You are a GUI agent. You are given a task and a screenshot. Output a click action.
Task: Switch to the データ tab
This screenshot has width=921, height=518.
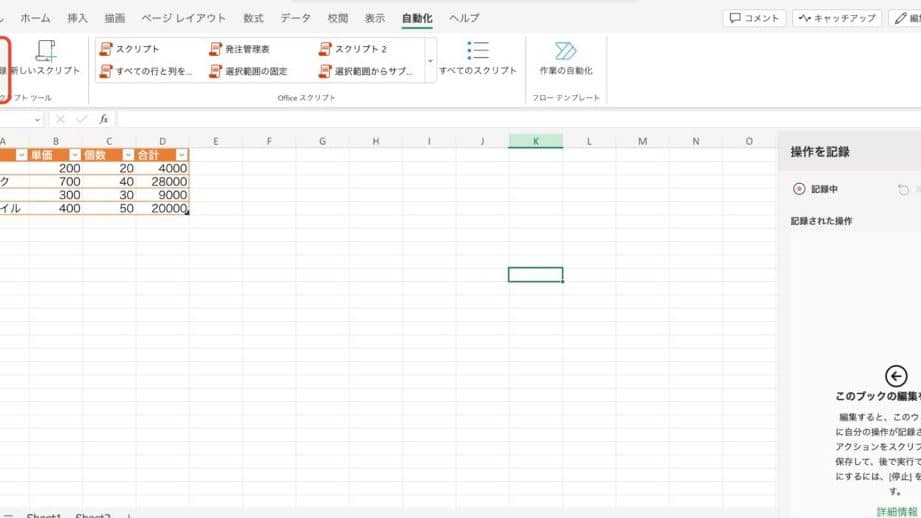pyautogui.click(x=295, y=18)
